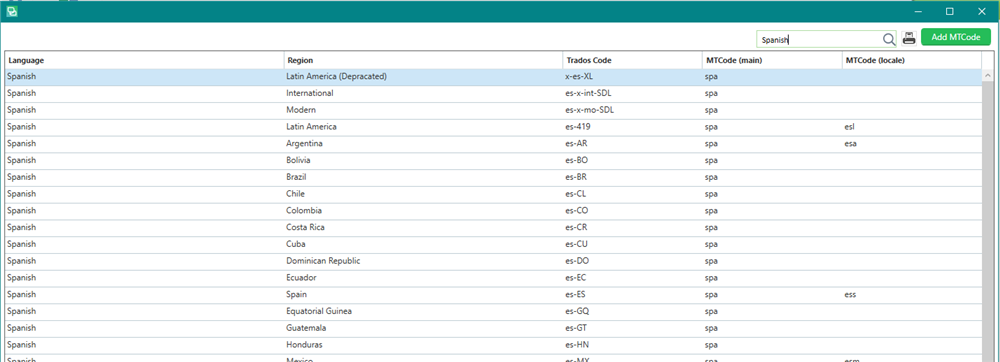Click the app logo in title bar
Viewport: 1000px width, 362px height.
click(12, 11)
